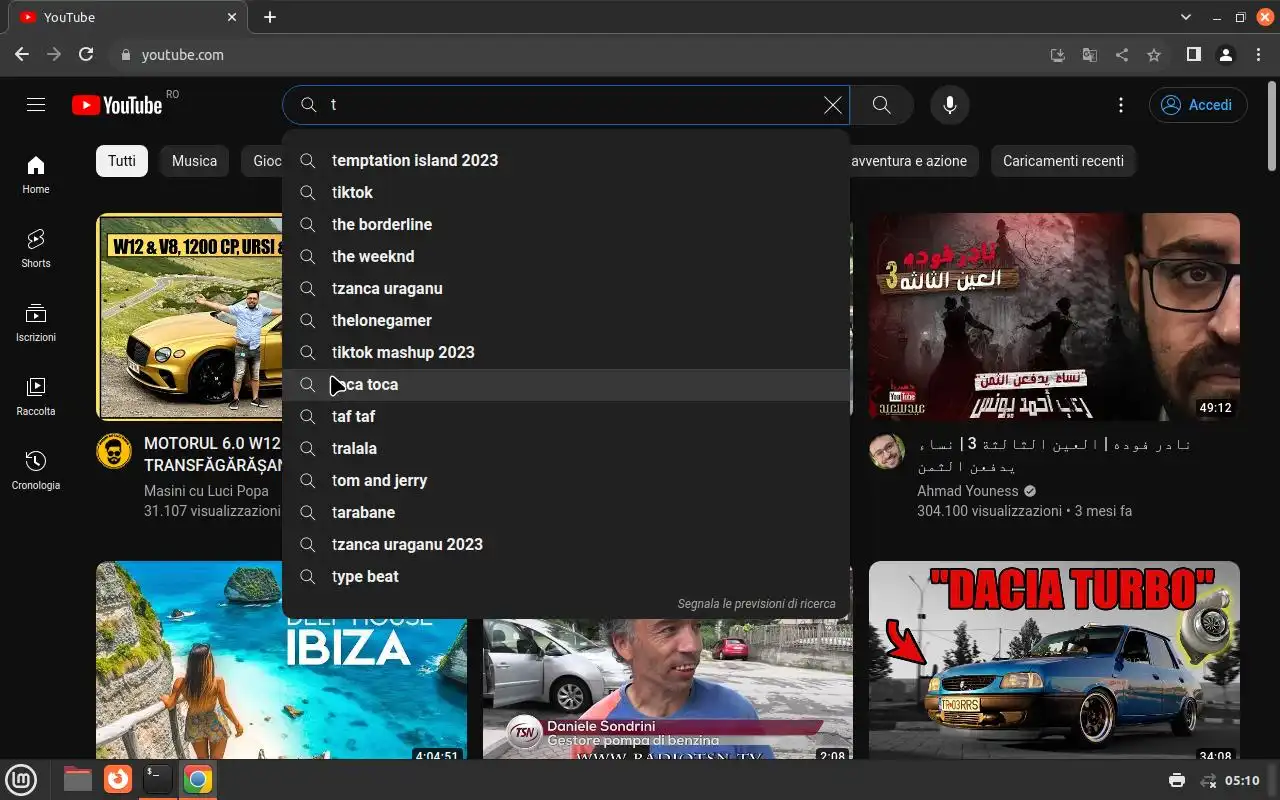This screenshot has height=800, width=1280.
Task: Open Iscrizioni in the sidebar
Action: (36, 323)
